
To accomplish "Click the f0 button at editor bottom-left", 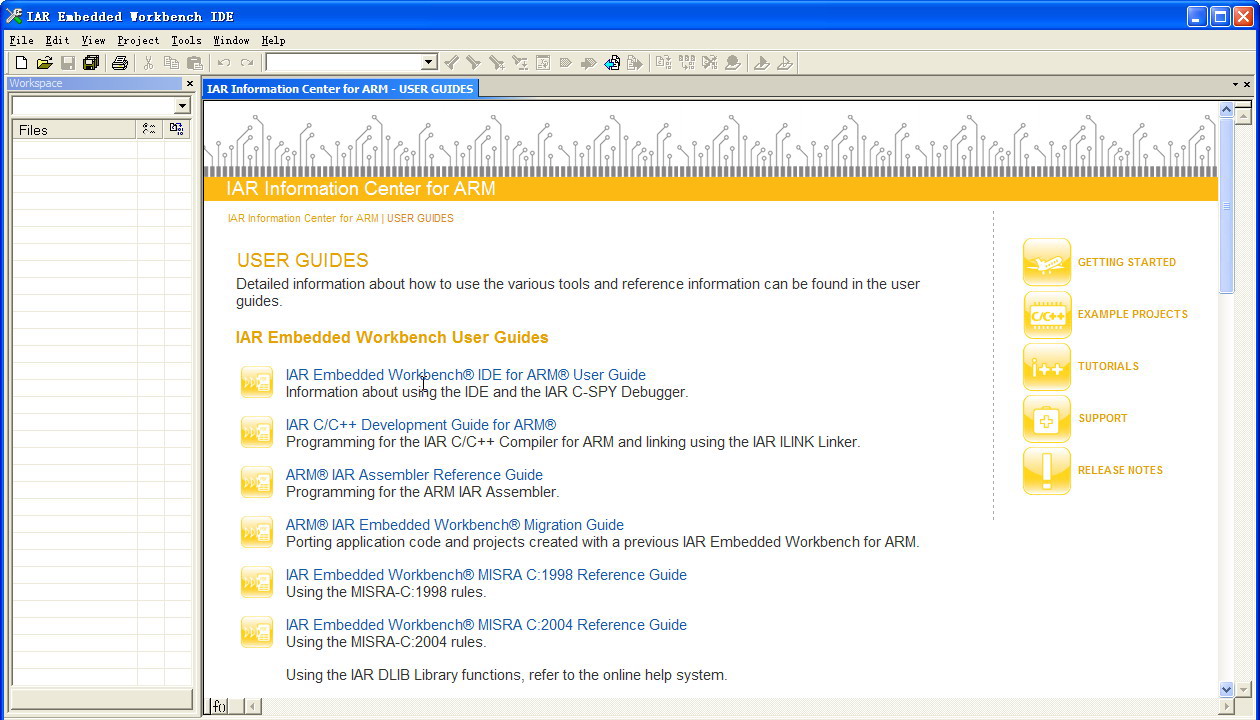I will pyautogui.click(x=219, y=706).
